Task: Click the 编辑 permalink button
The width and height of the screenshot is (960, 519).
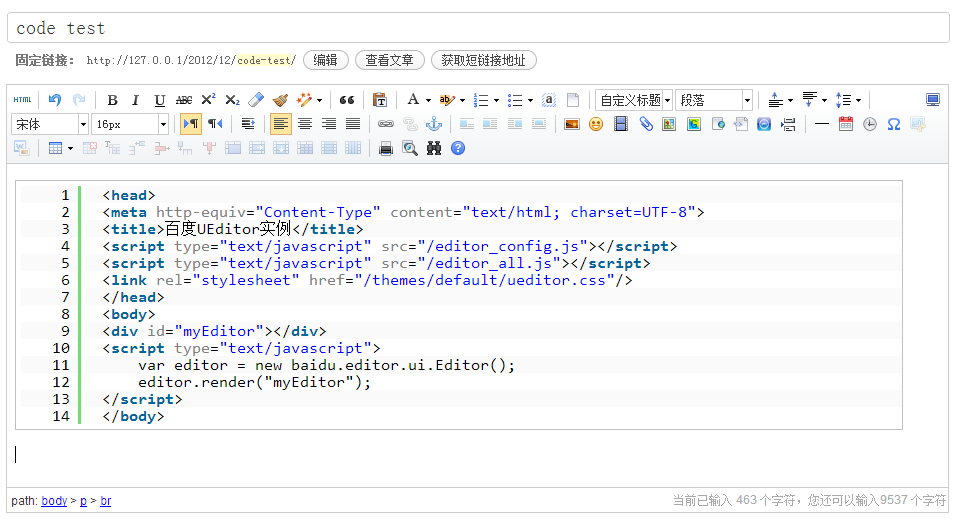Action: pyautogui.click(x=326, y=60)
